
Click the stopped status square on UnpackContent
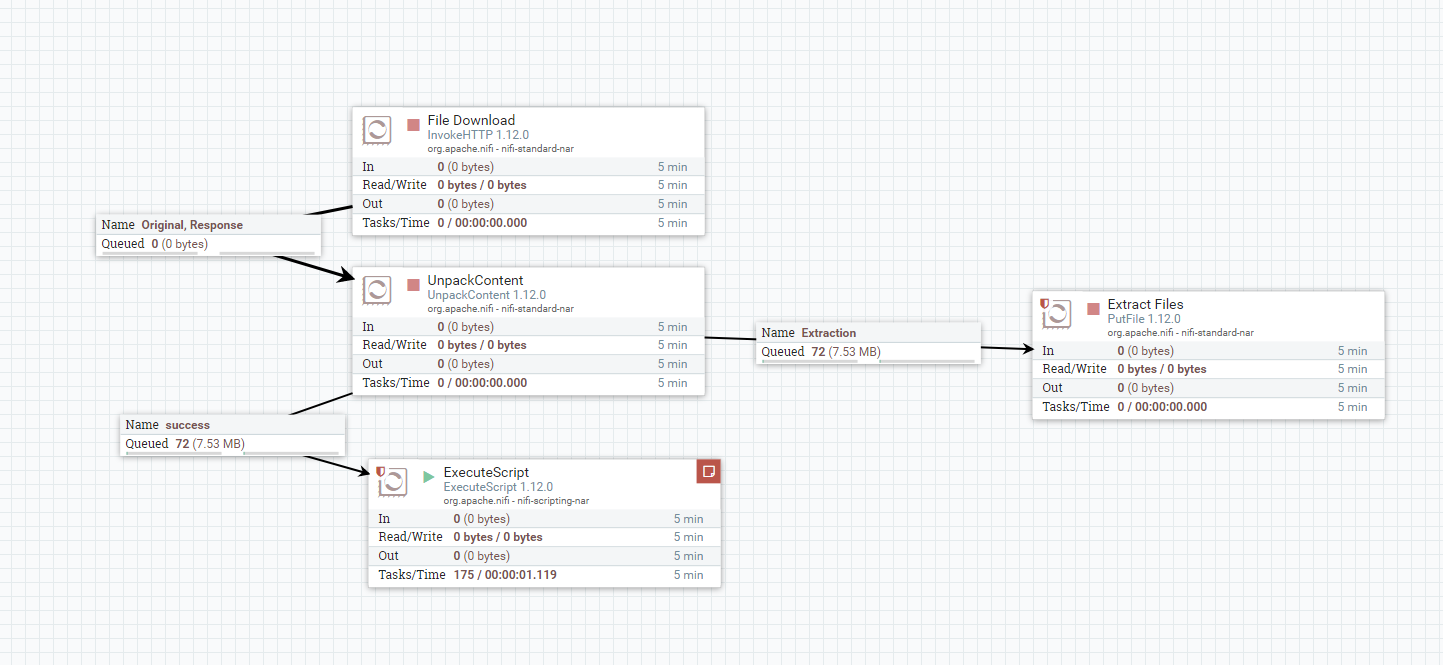413,285
